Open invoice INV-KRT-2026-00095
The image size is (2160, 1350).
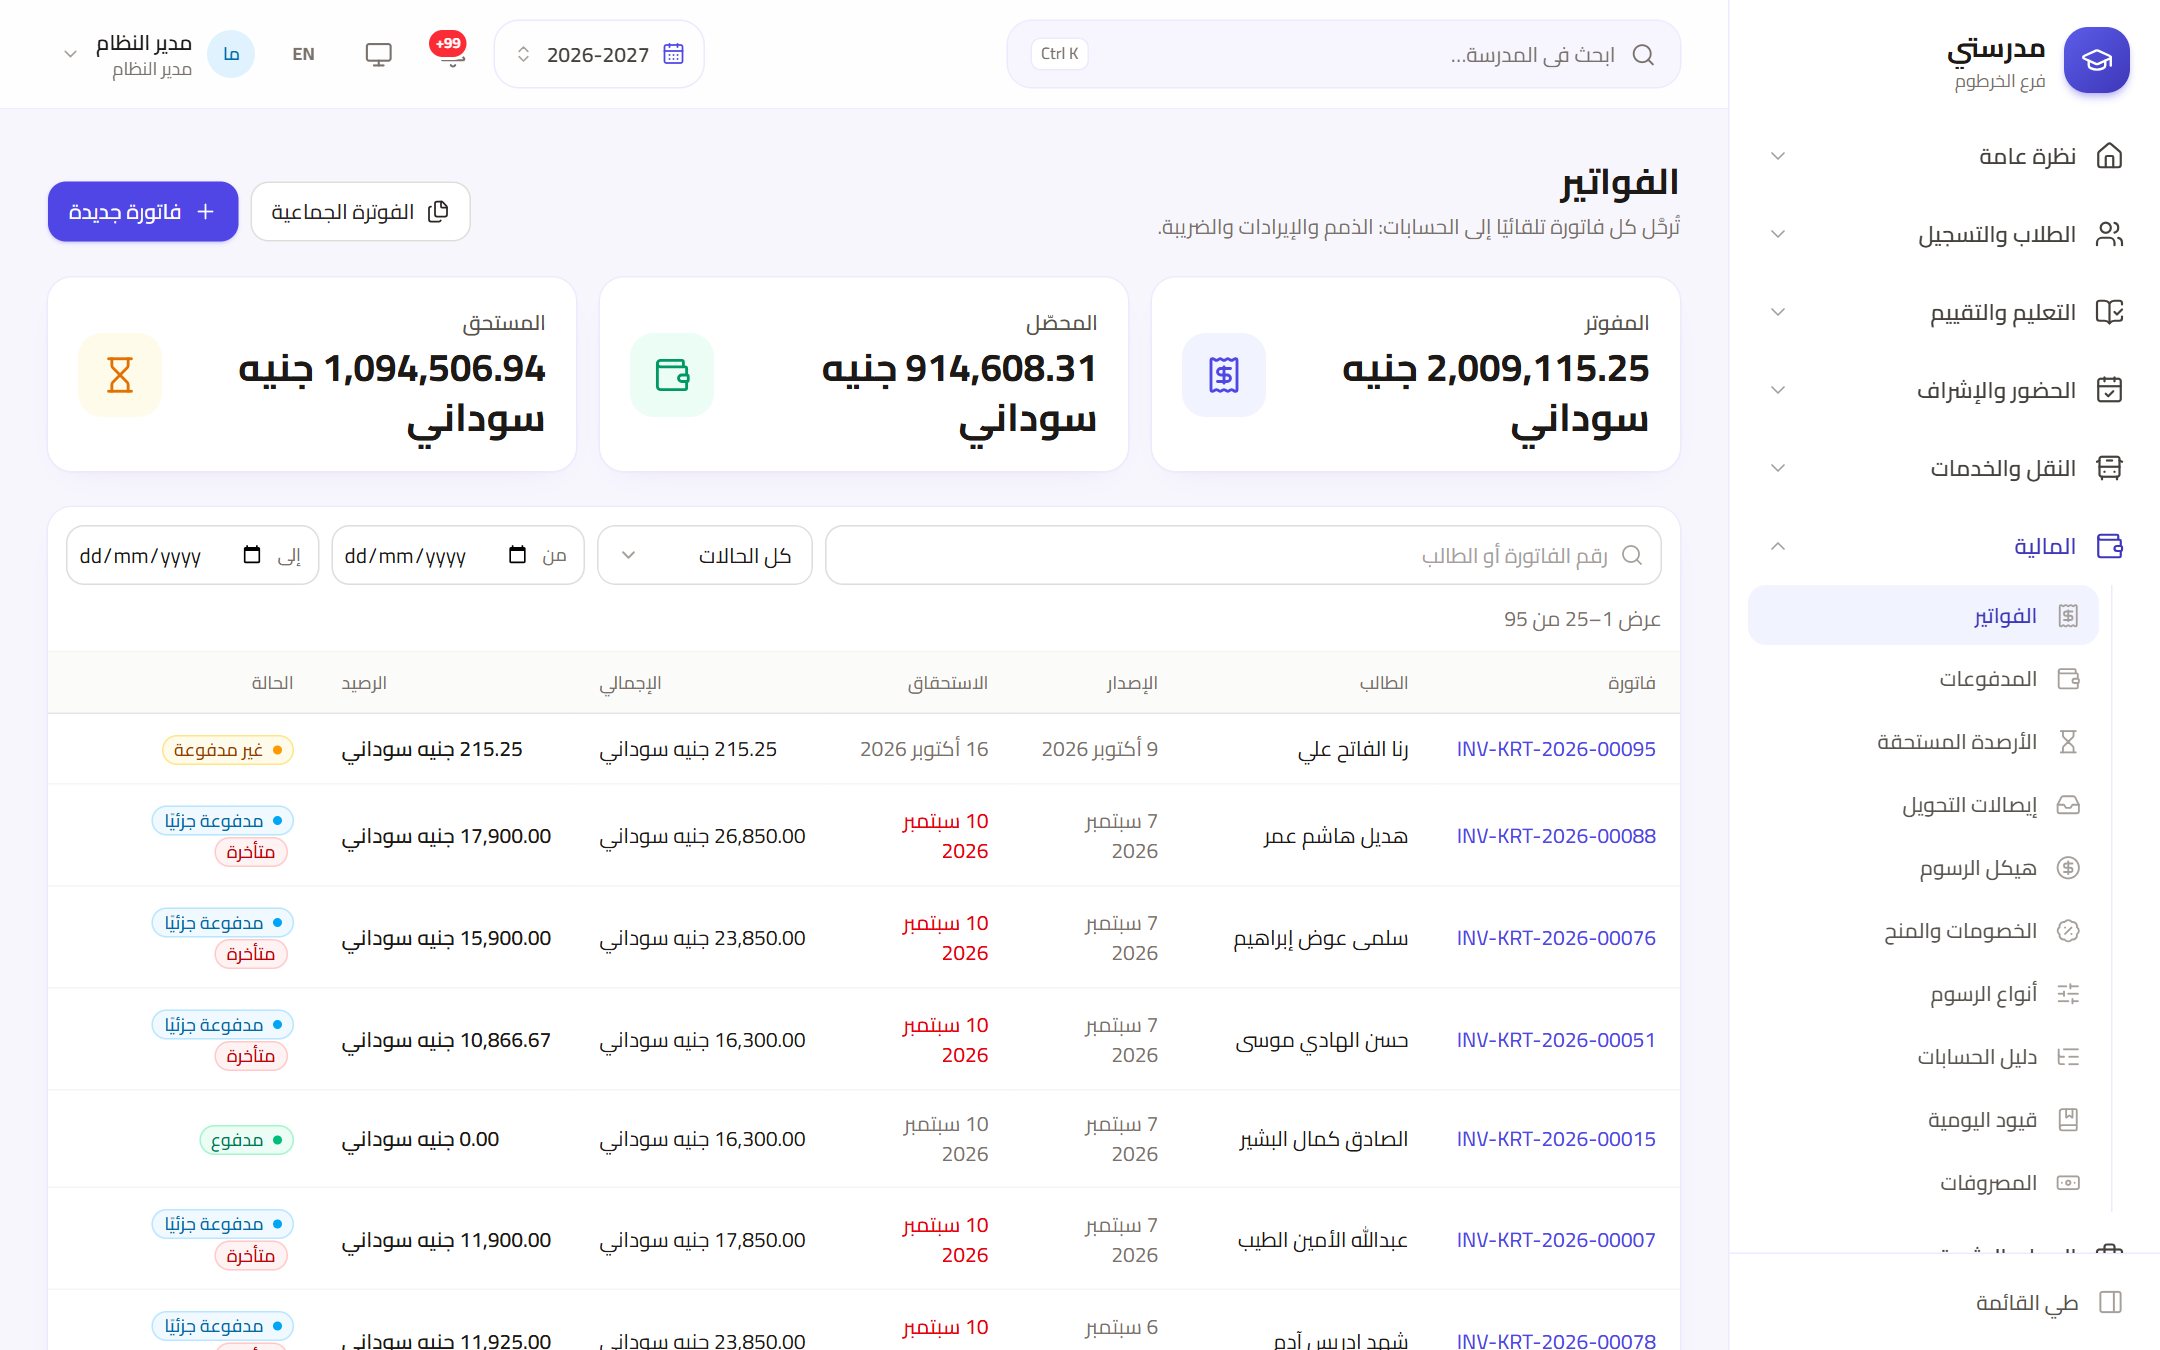1555,749
